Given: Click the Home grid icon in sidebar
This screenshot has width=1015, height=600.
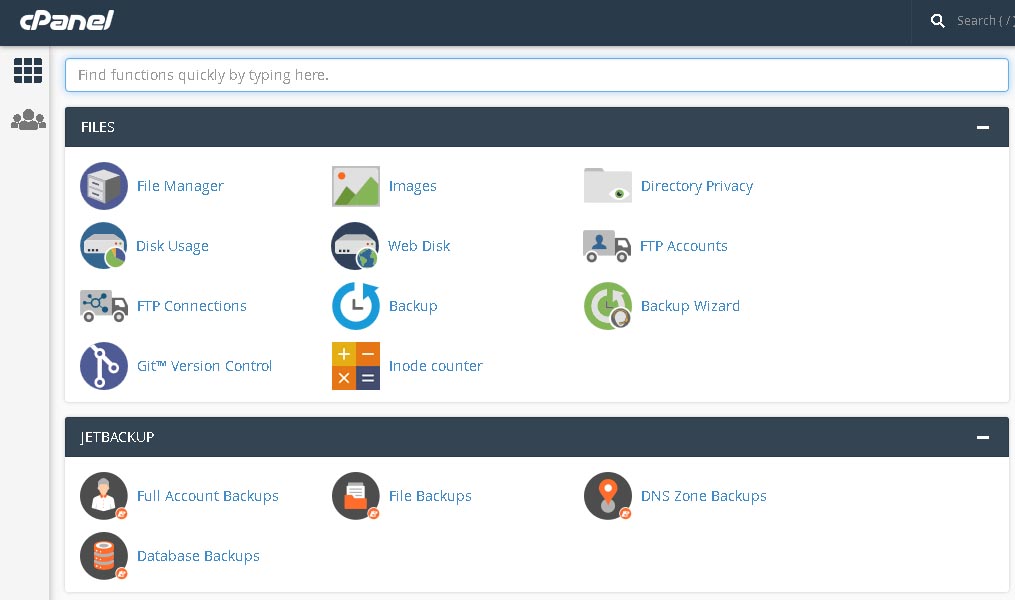Looking at the screenshot, I should [x=28, y=71].
